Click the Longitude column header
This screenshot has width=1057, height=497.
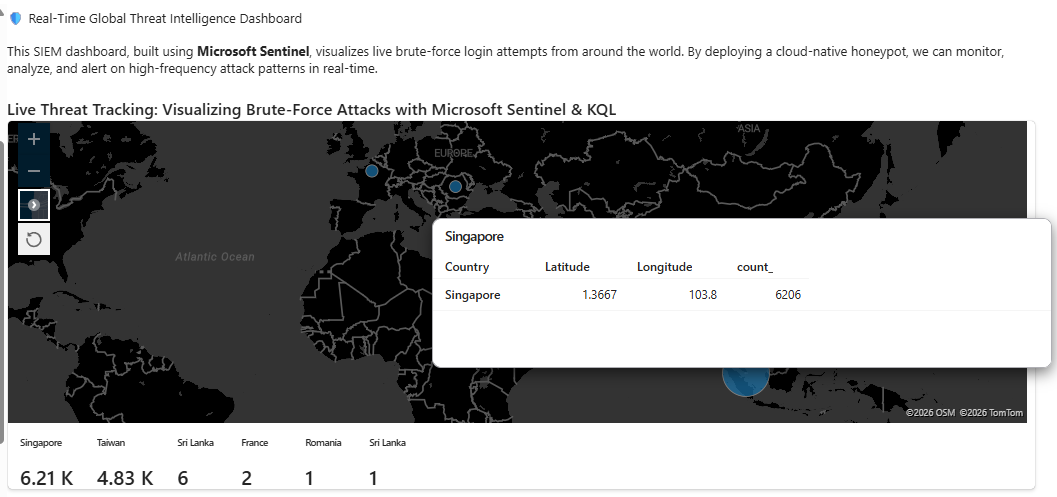click(665, 267)
